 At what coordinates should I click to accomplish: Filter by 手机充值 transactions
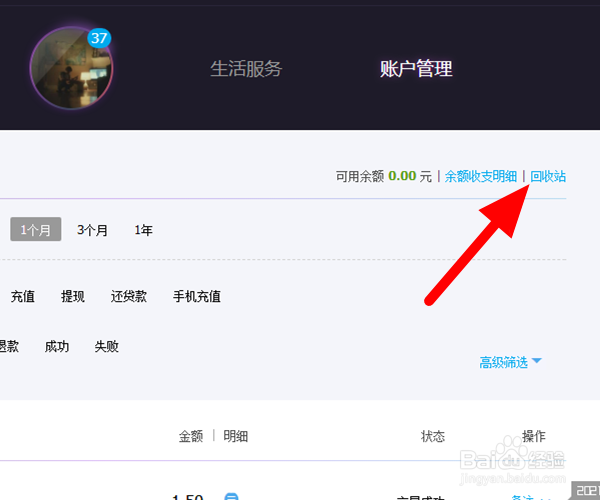[x=197, y=296]
